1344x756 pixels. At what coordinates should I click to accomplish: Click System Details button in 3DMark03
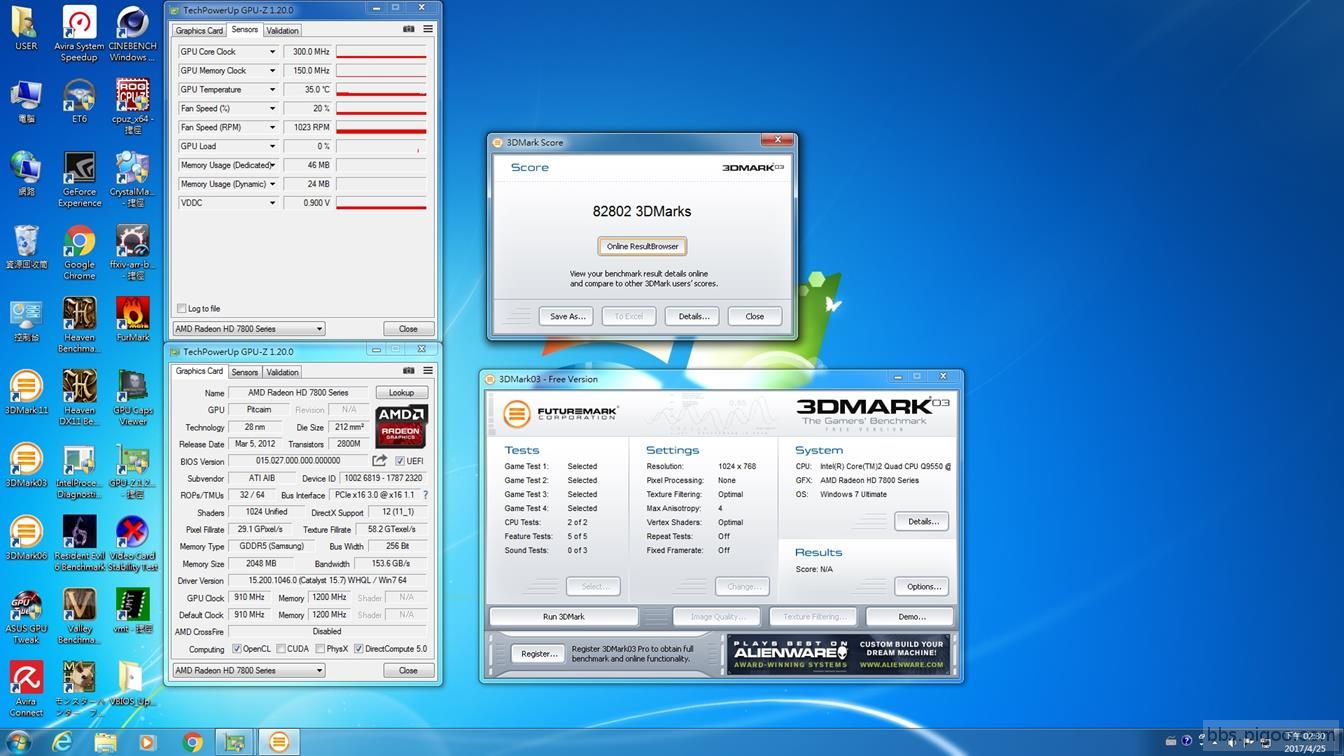(923, 521)
